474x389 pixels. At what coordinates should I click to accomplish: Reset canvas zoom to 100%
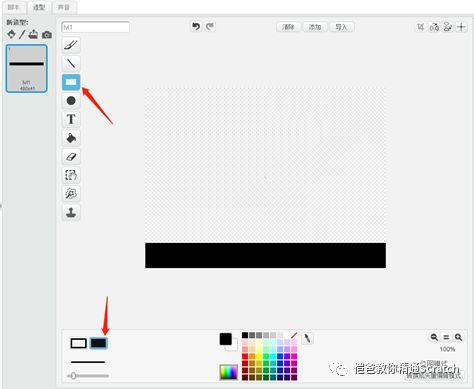tap(446, 337)
